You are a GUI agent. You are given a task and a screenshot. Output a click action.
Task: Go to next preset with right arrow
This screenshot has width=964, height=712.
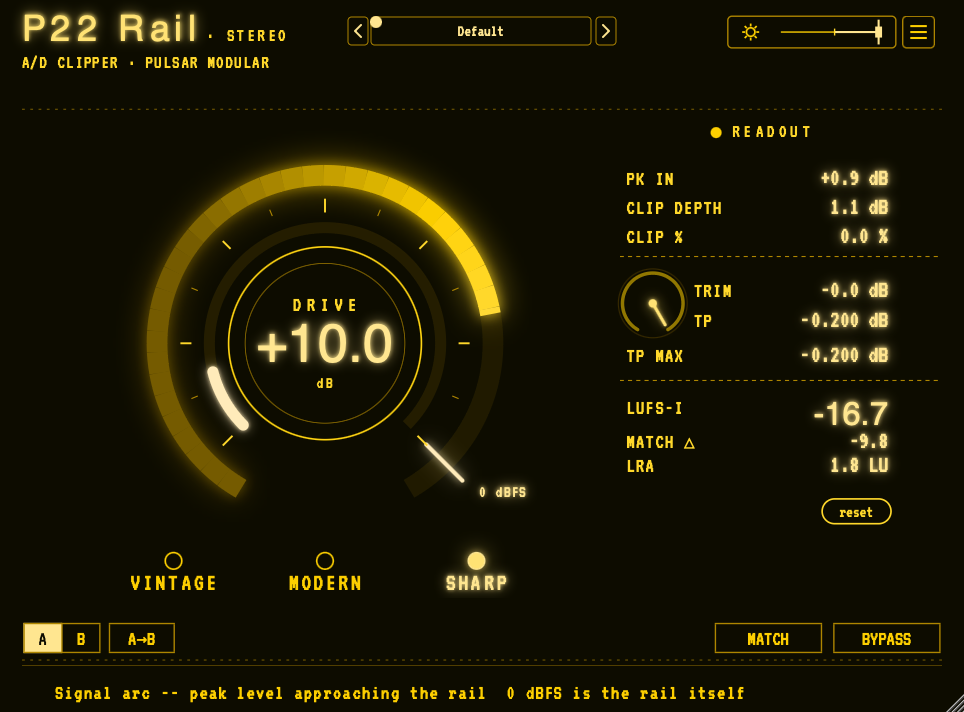point(606,31)
